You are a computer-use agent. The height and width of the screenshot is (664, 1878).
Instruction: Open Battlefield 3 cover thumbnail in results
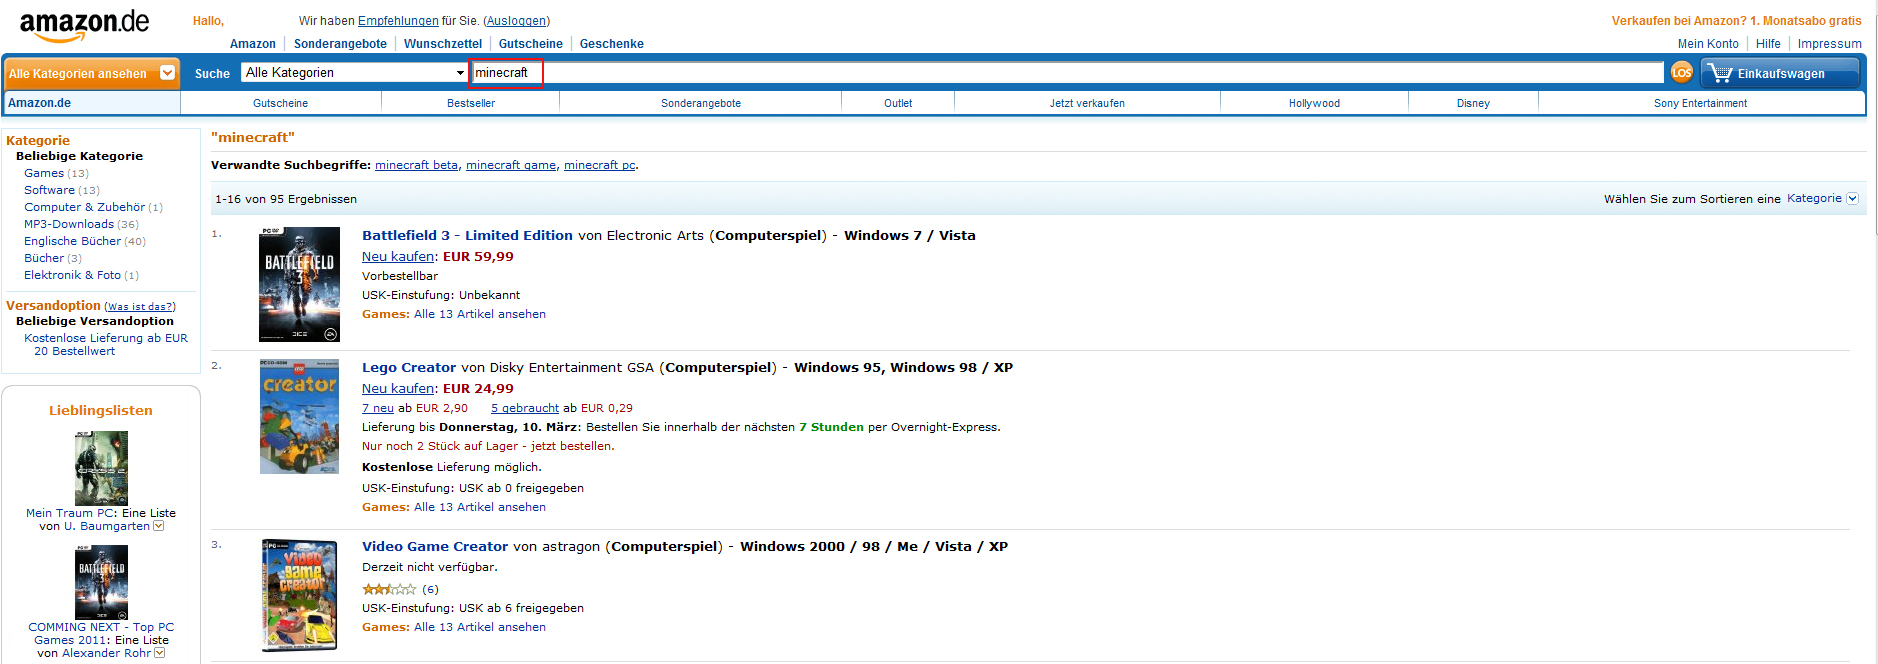coord(299,284)
